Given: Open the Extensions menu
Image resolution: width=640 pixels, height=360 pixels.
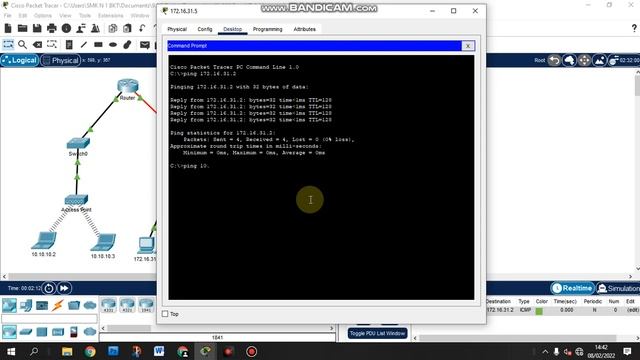Looking at the screenshot, I should click(x=111, y=16).
